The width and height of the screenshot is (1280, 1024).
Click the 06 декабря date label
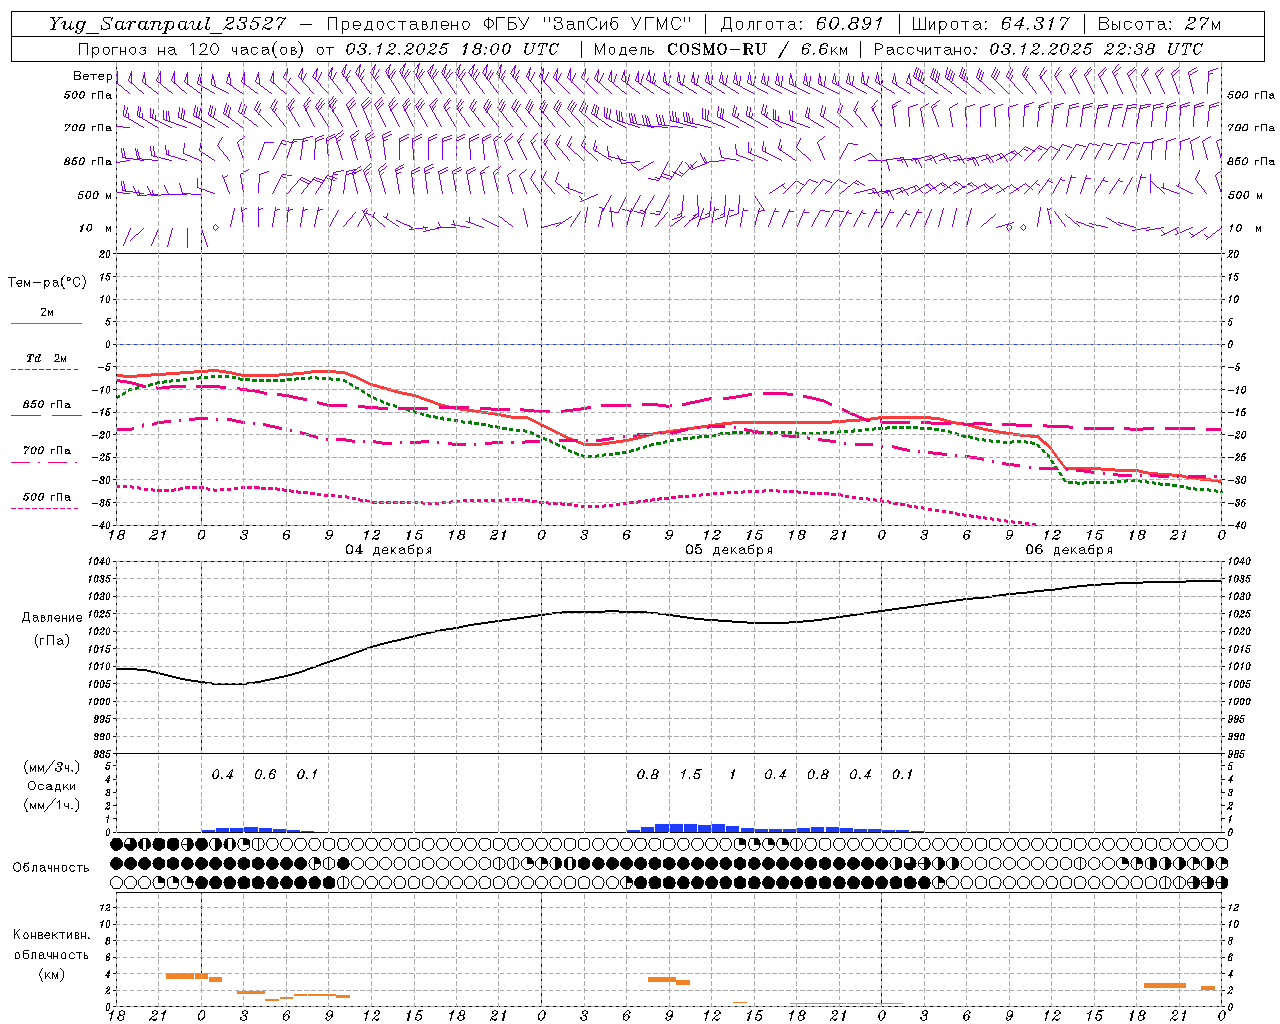(1069, 550)
